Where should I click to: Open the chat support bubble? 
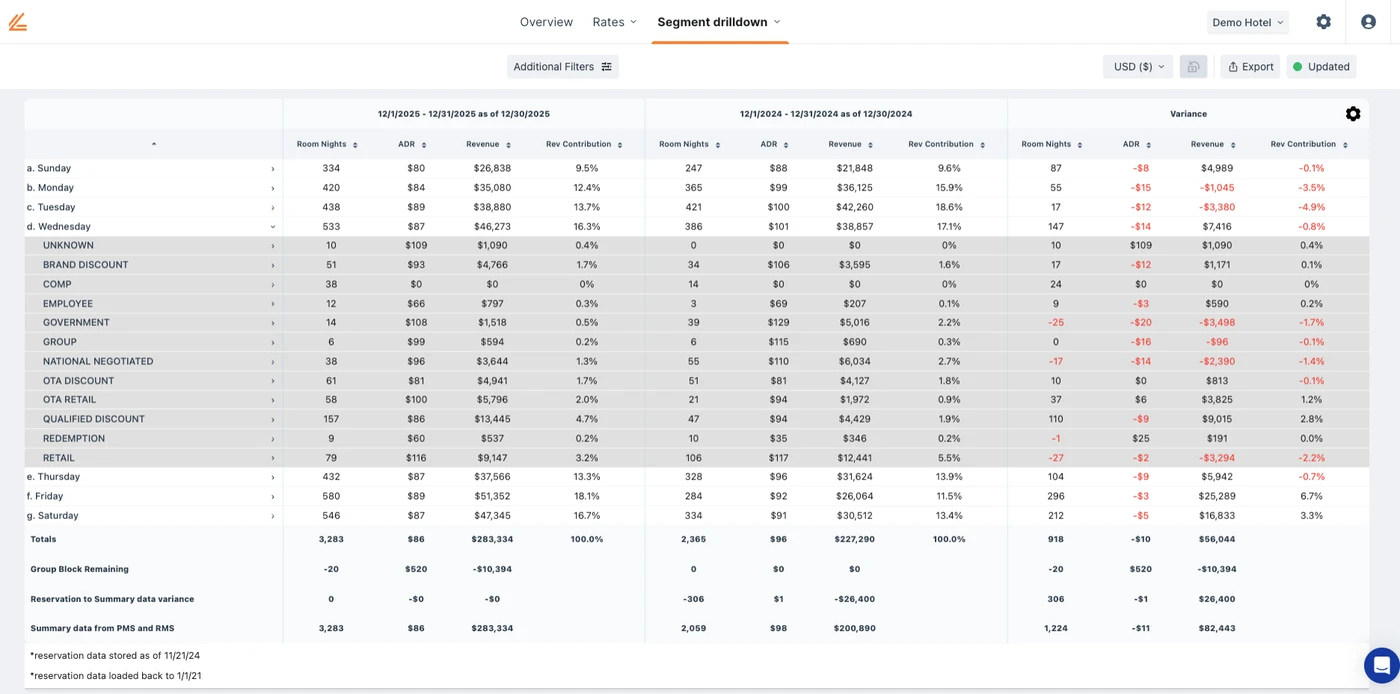coord(1381,664)
